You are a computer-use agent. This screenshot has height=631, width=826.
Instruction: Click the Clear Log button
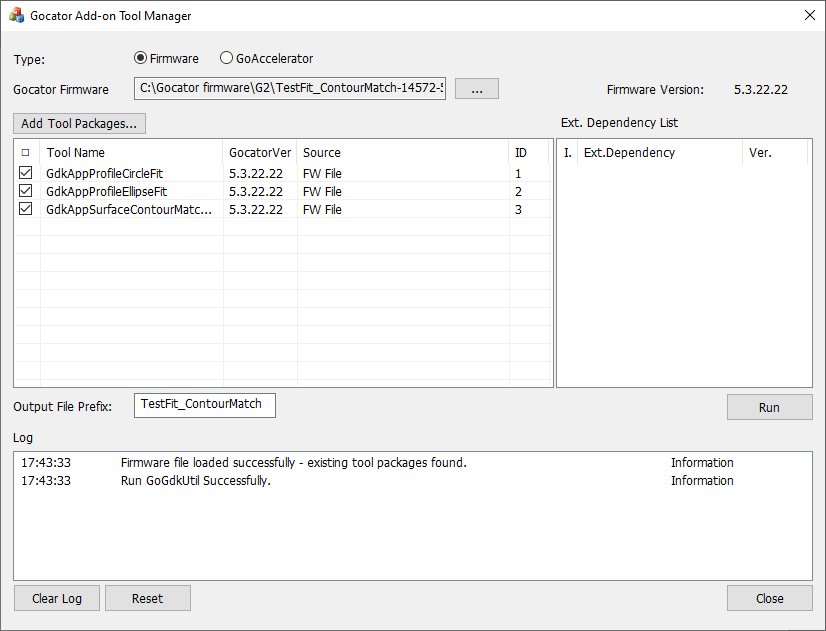click(x=57, y=598)
